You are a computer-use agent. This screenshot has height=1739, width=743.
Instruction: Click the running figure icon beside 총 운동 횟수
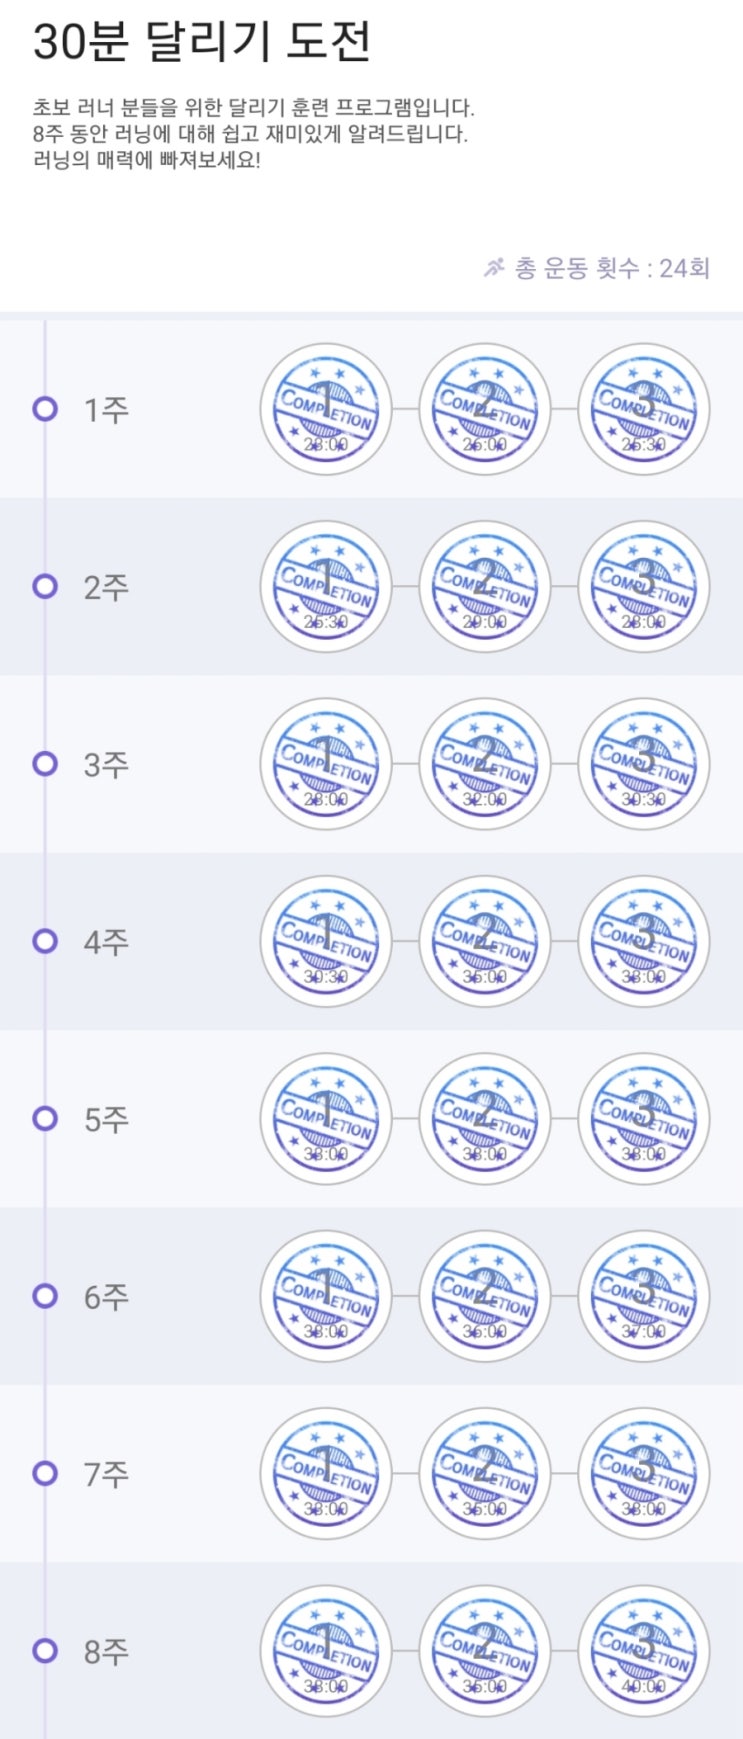[494, 267]
